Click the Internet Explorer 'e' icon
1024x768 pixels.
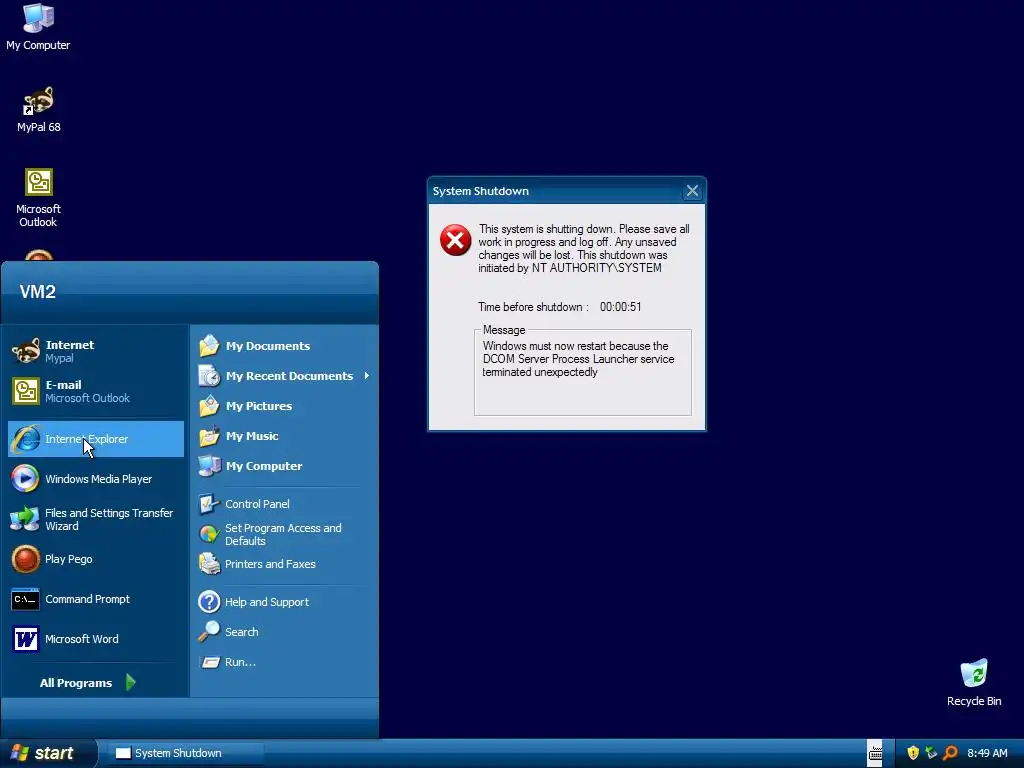tap(26, 439)
